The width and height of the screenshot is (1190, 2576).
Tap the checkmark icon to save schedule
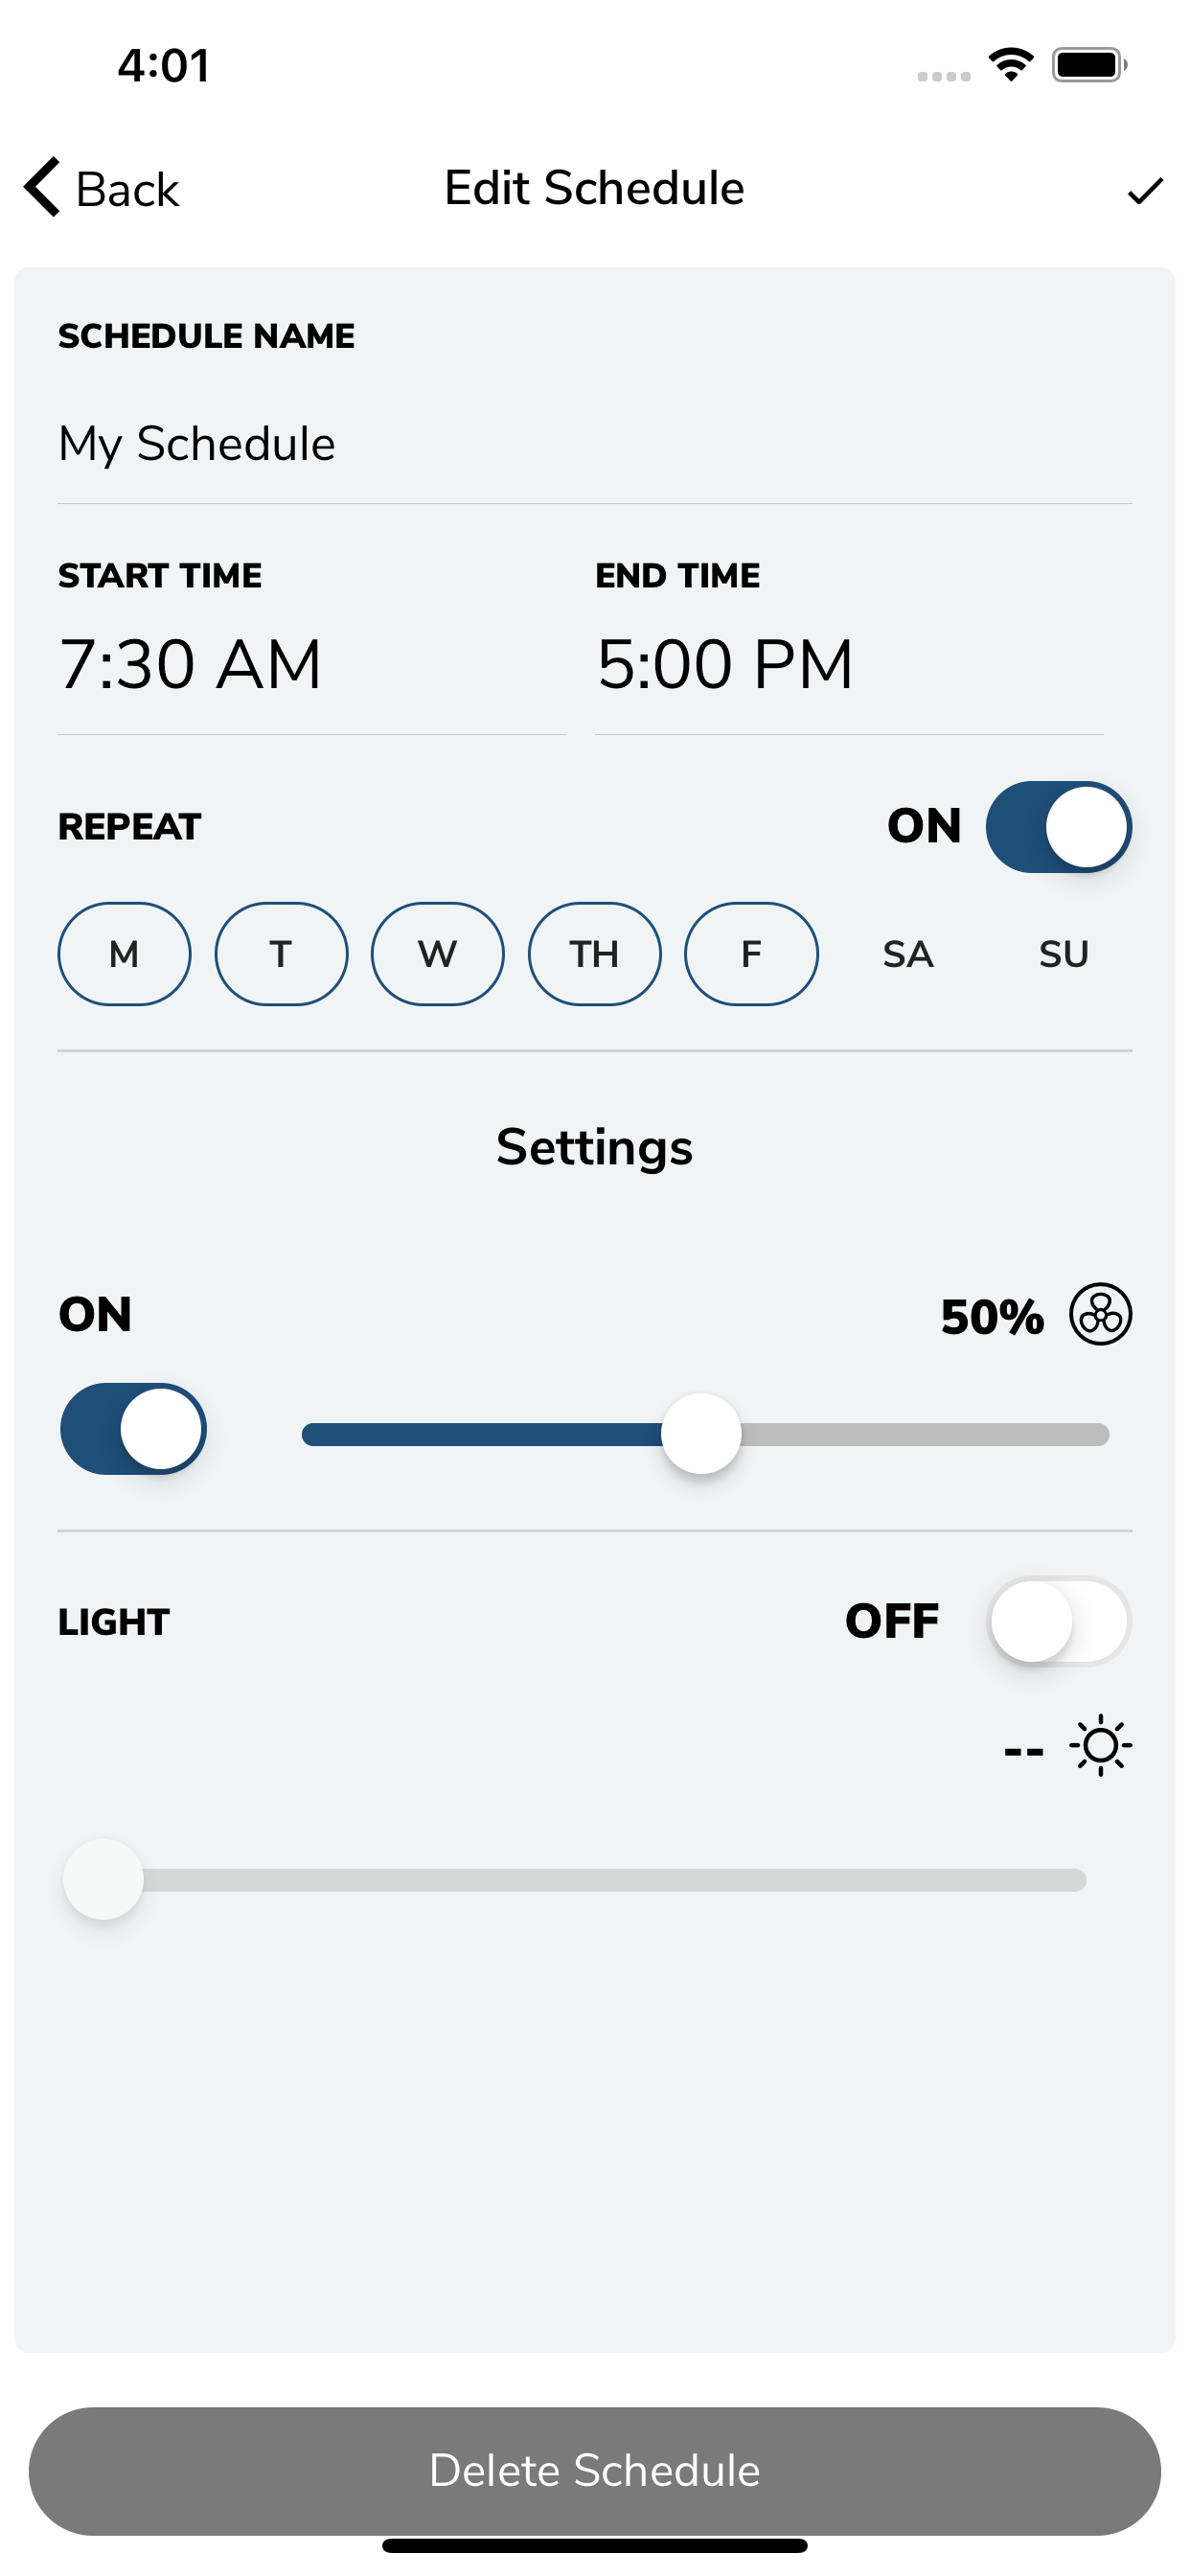pyautogui.click(x=1145, y=190)
